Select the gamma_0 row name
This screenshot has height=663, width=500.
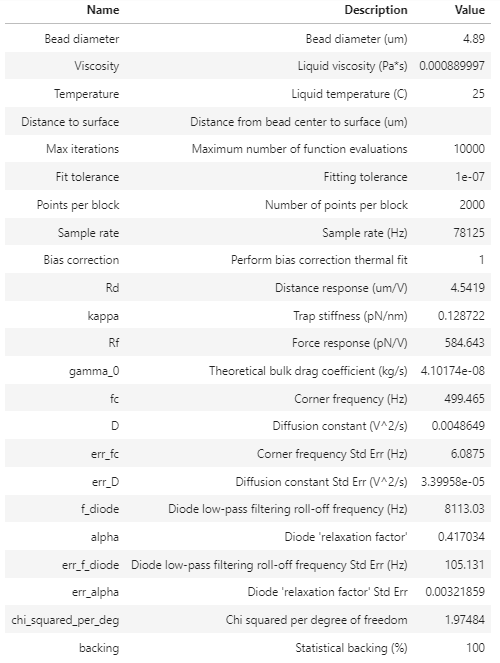click(x=94, y=371)
